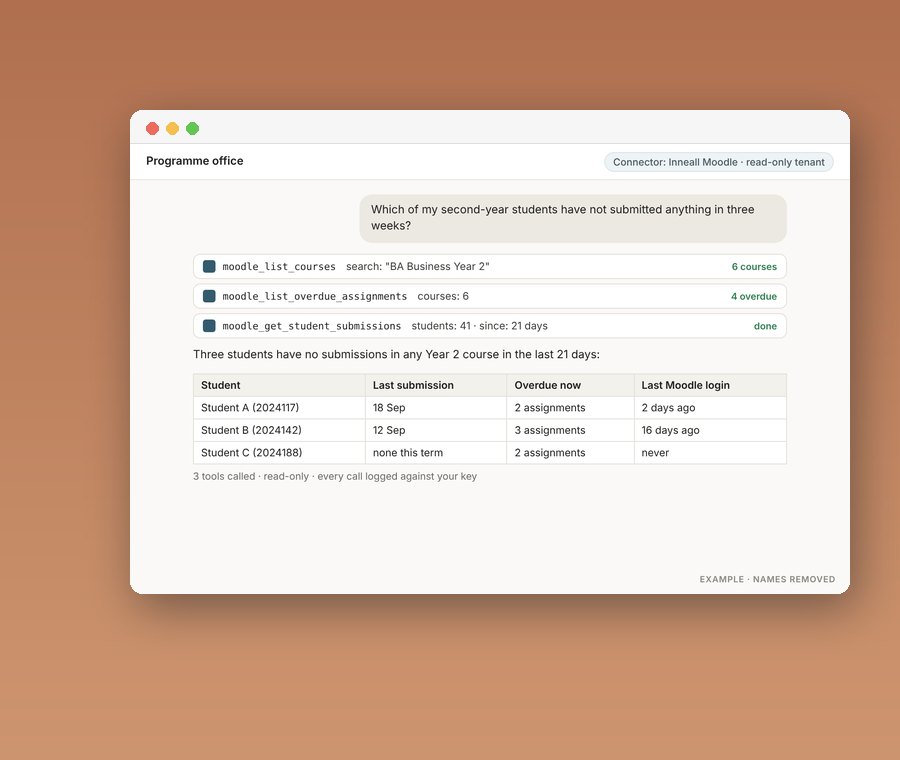Click 'students: 41 · since: 21 days' parameter
900x760 pixels.
(x=479, y=326)
